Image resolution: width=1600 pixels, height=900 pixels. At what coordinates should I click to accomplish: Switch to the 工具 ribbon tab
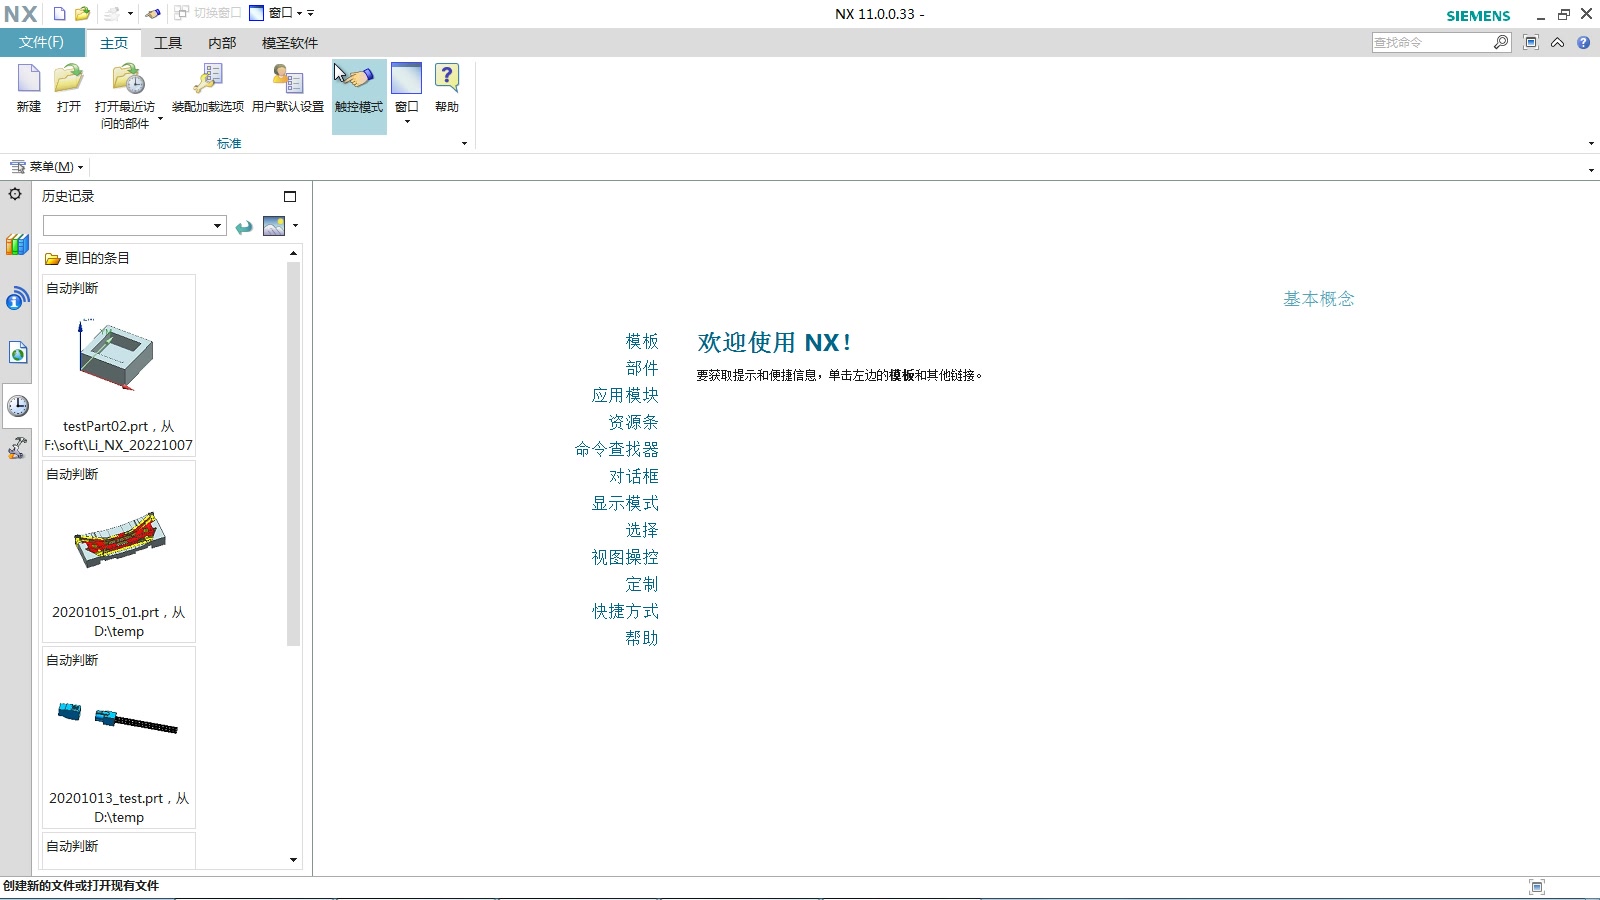pyautogui.click(x=168, y=43)
